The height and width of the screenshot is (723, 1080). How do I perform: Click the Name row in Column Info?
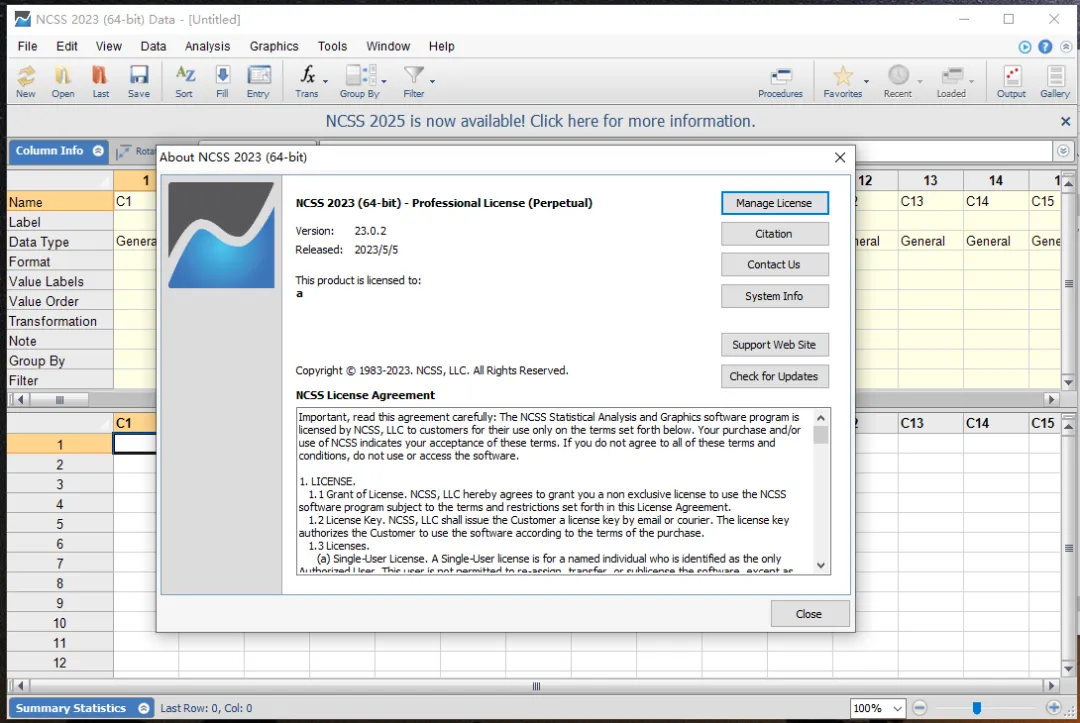(60, 202)
